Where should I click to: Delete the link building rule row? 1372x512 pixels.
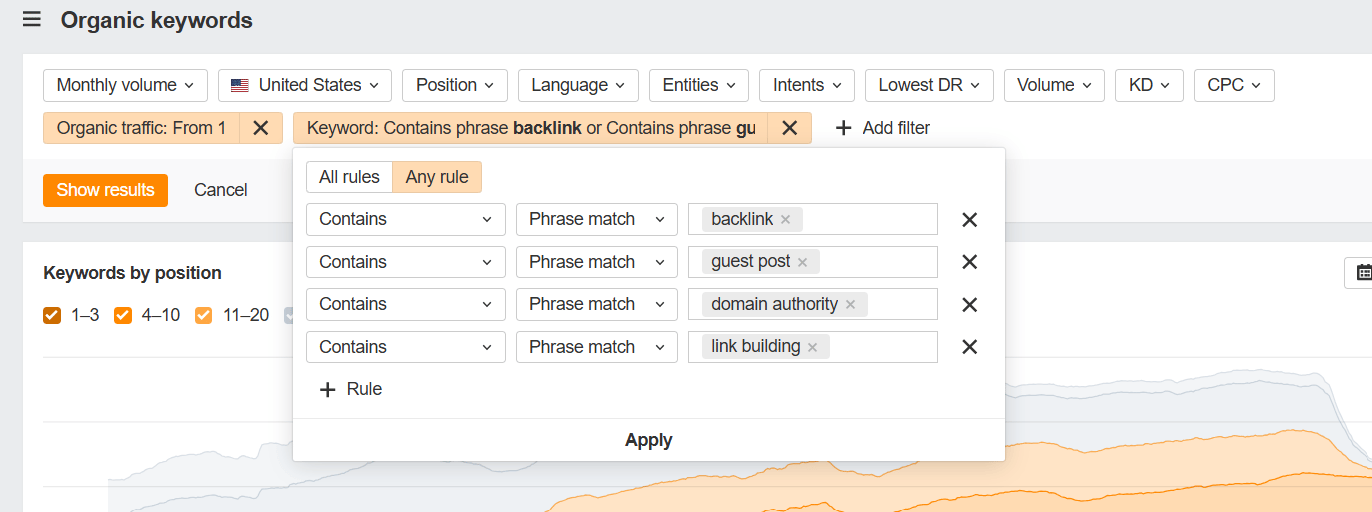(969, 347)
